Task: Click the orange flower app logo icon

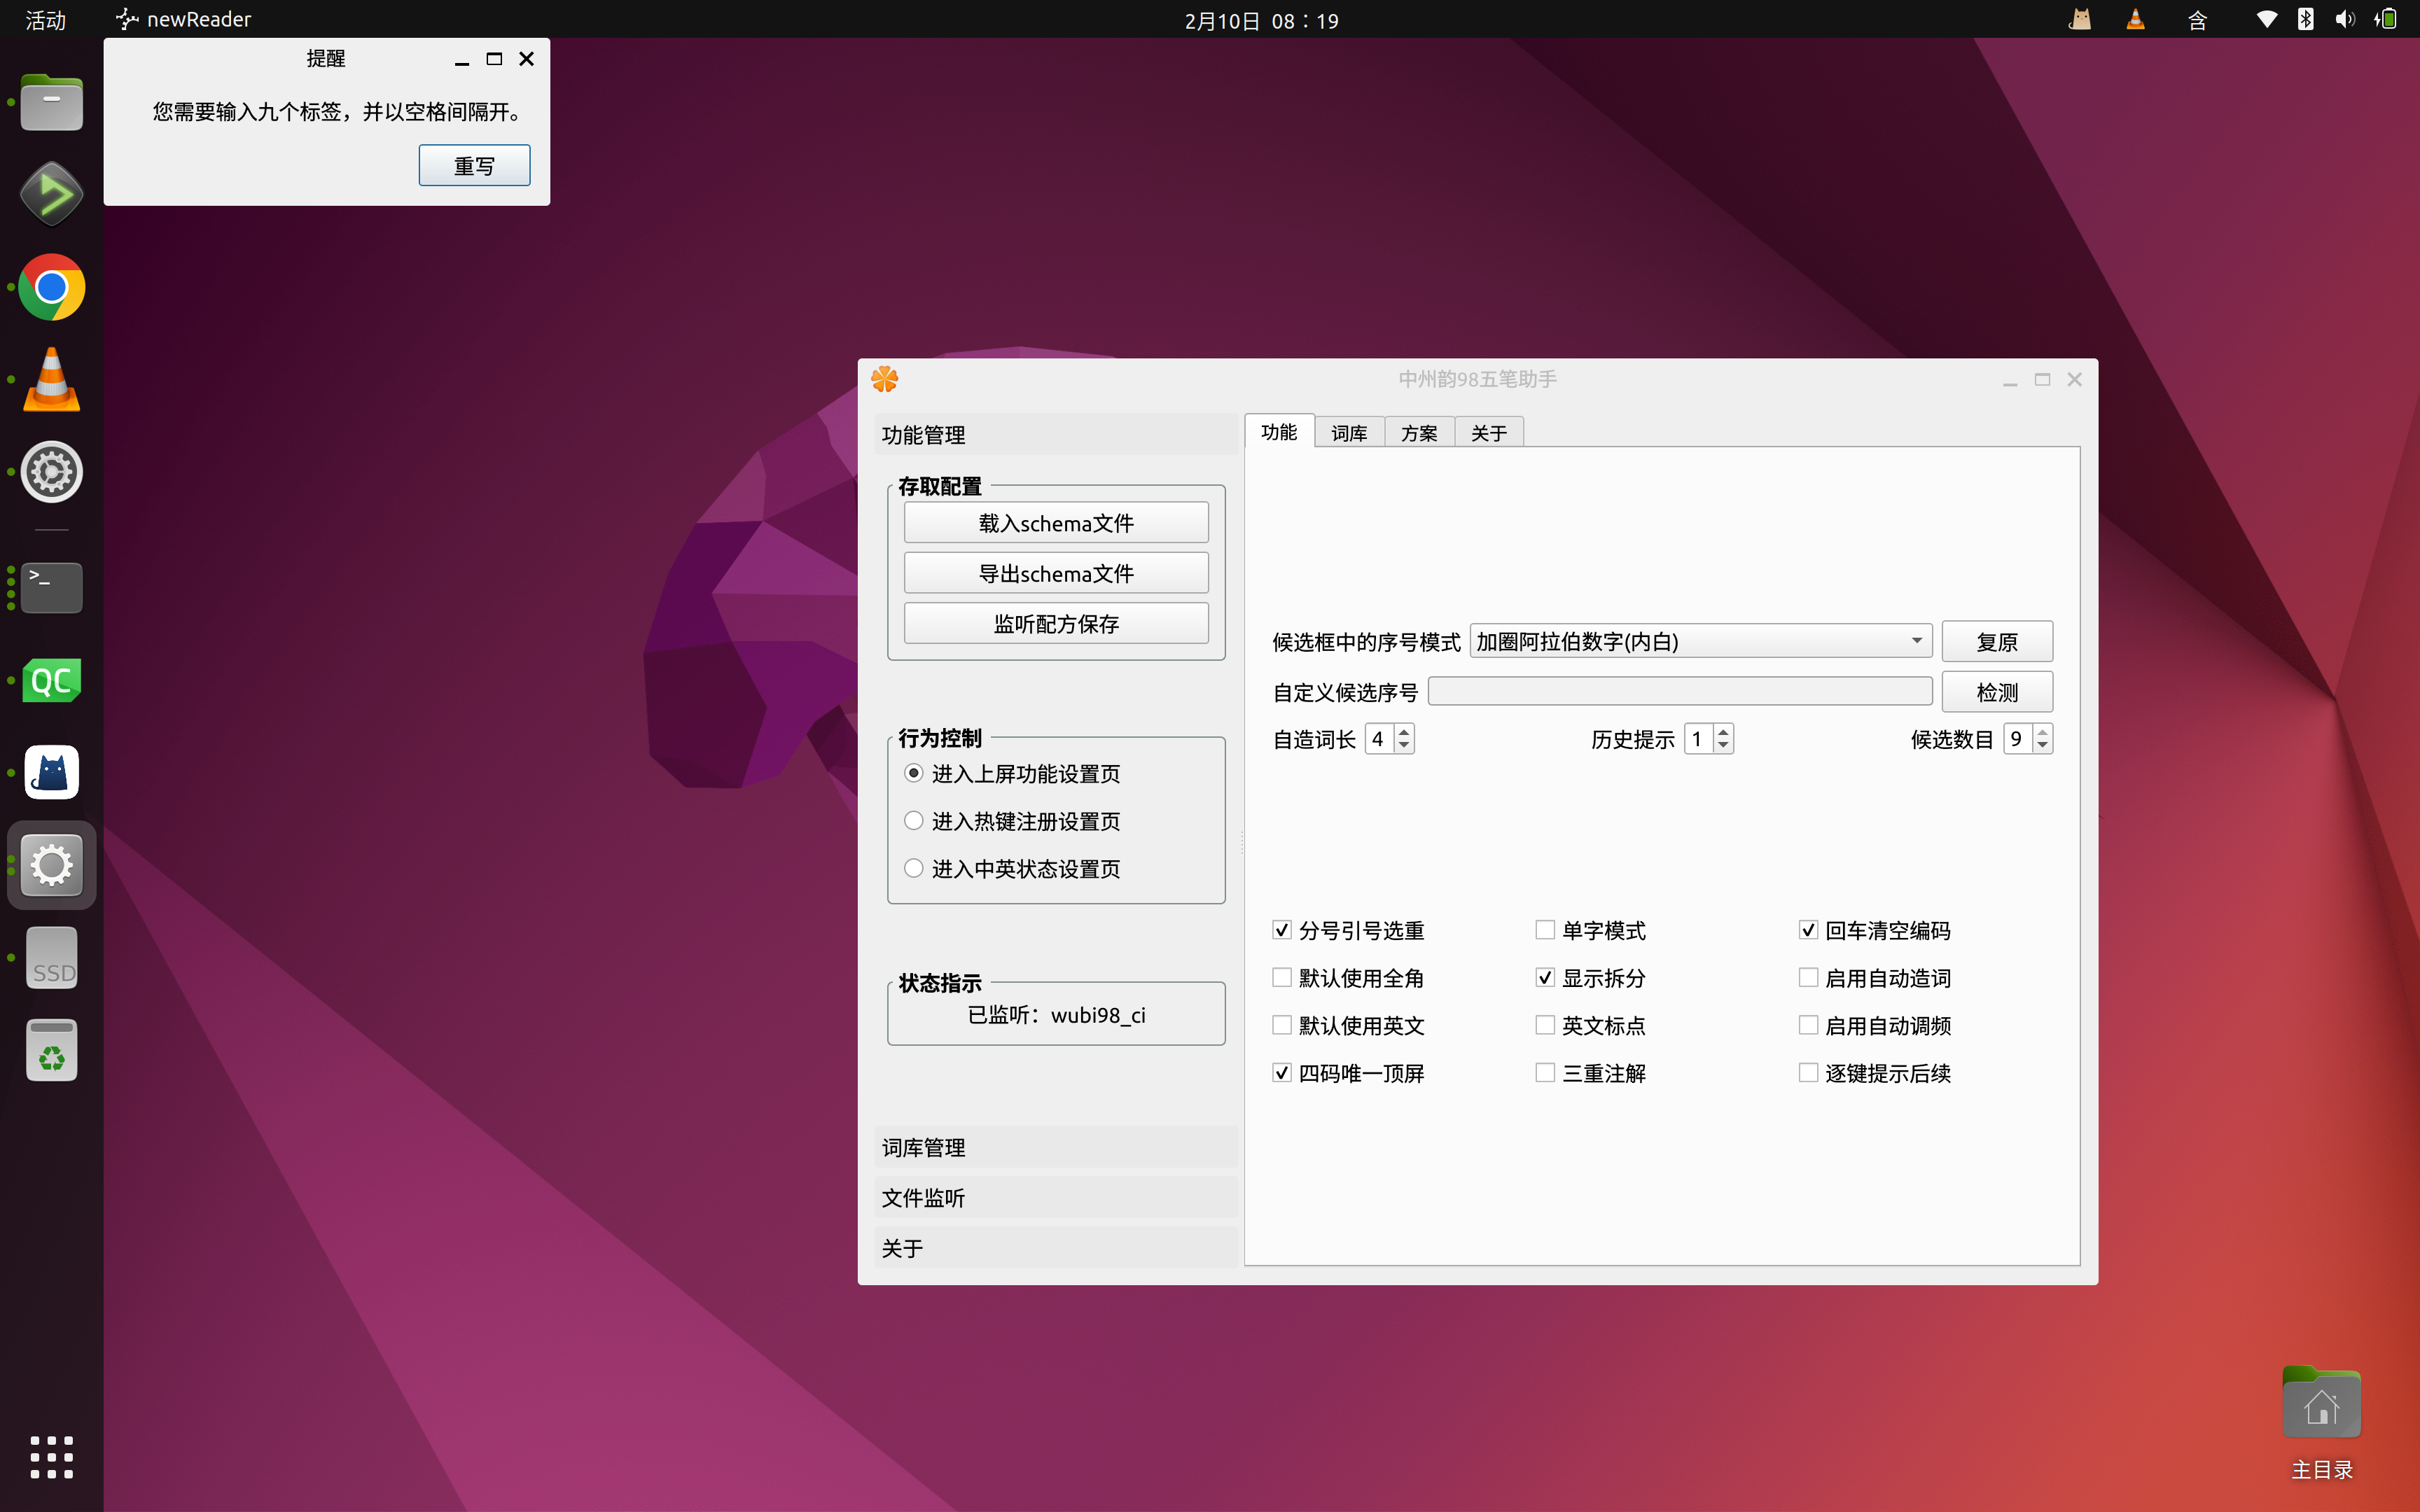Action: tap(884, 379)
